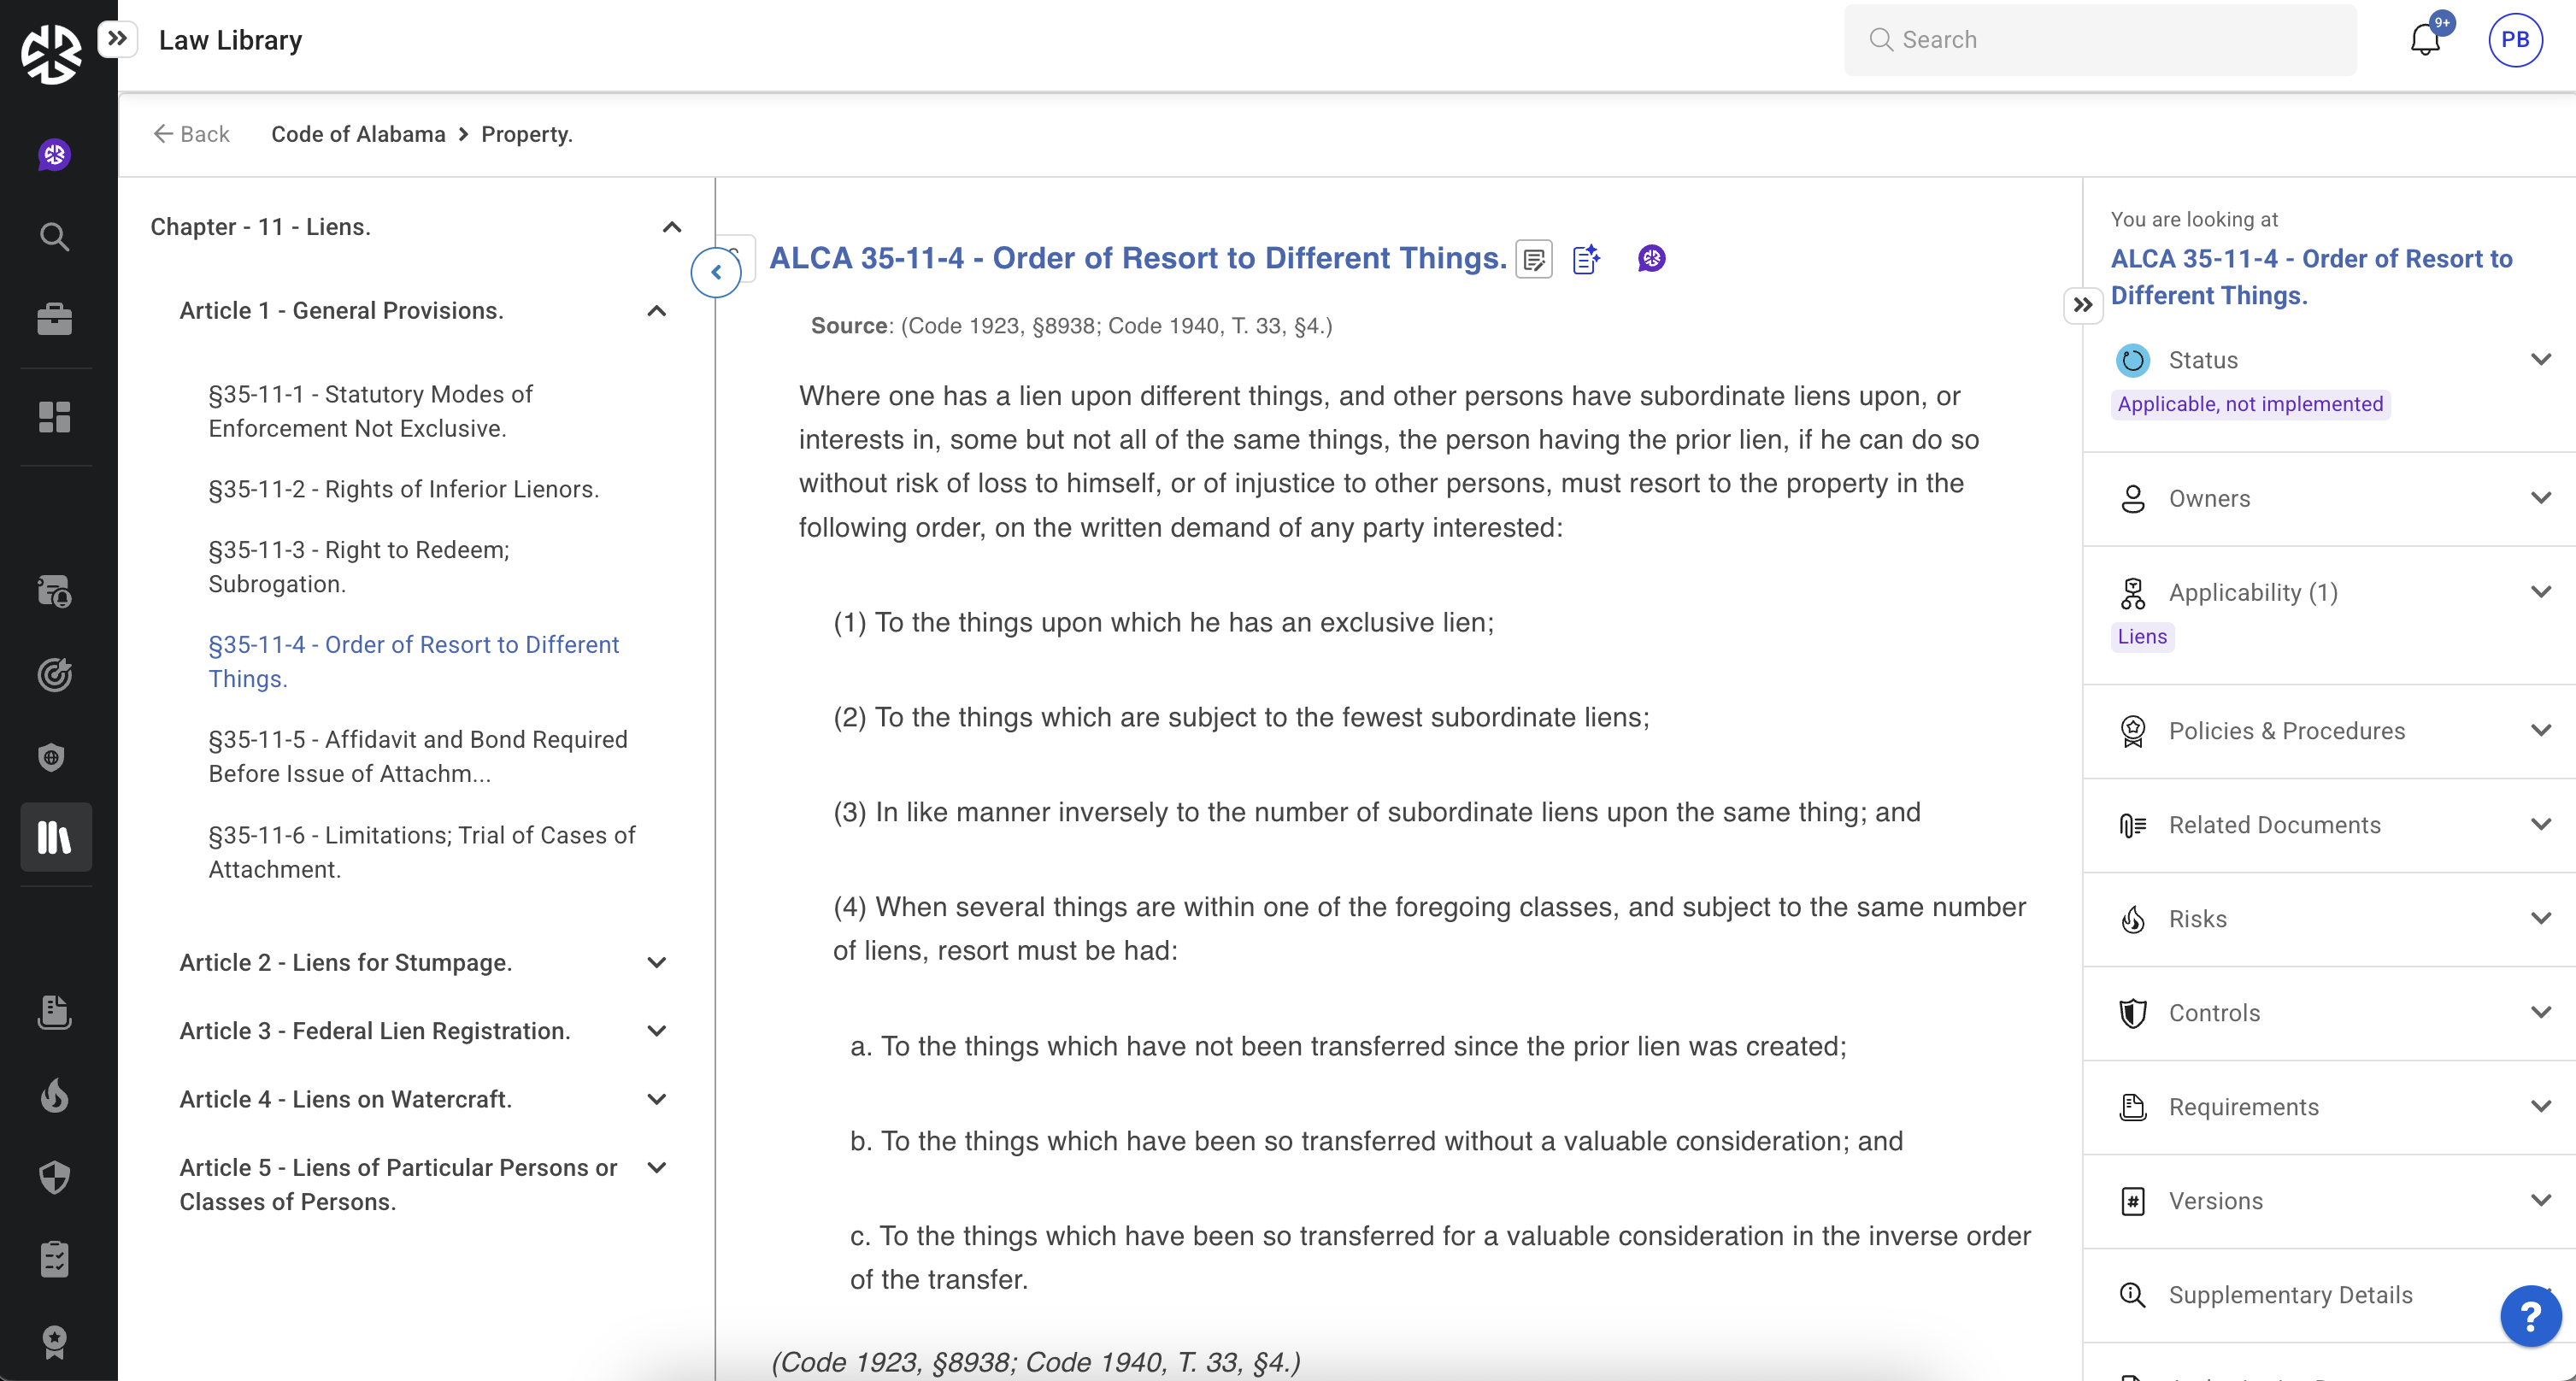
Task: Click the AI summary document icon beside title
Action: (1586, 260)
